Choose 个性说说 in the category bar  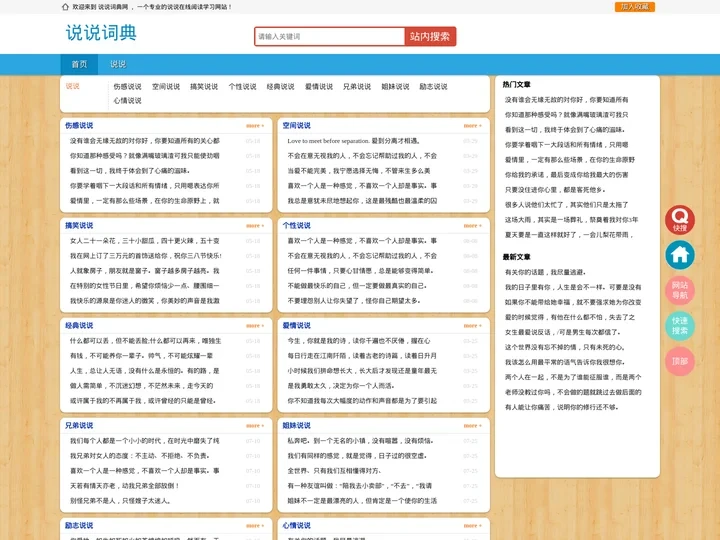click(x=242, y=86)
